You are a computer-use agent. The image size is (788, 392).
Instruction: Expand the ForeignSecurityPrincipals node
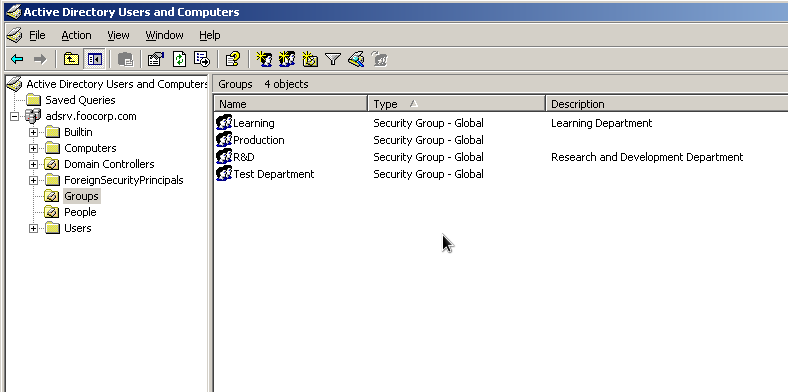[34, 180]
